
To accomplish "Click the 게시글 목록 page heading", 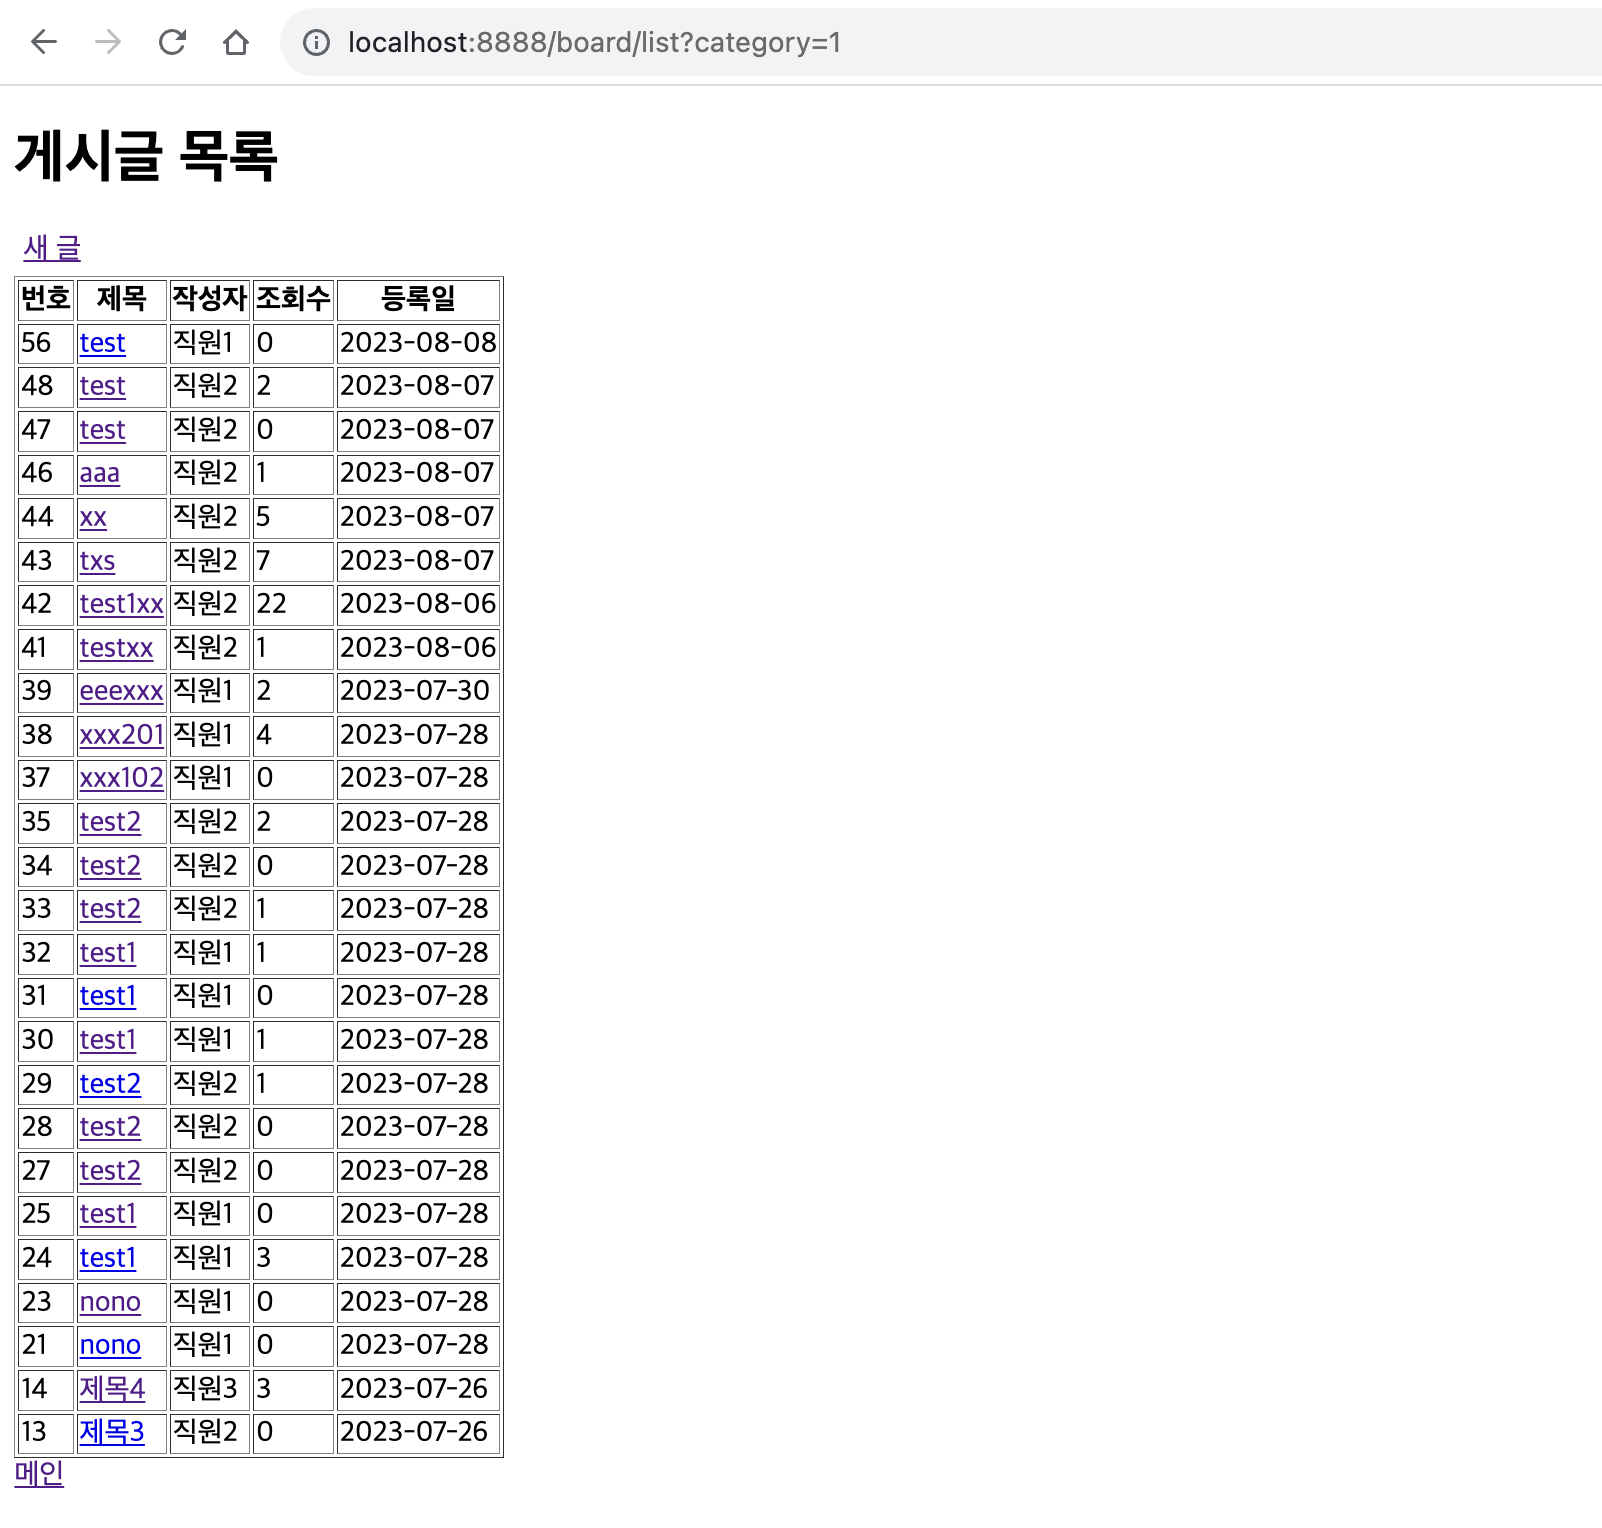I will pos(146,157).
